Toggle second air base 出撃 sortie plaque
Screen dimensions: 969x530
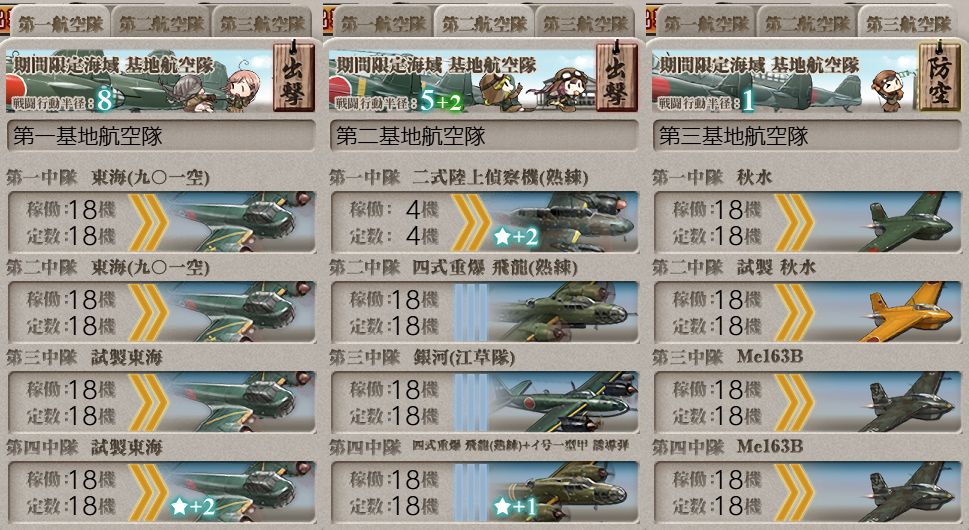point(617,75)
